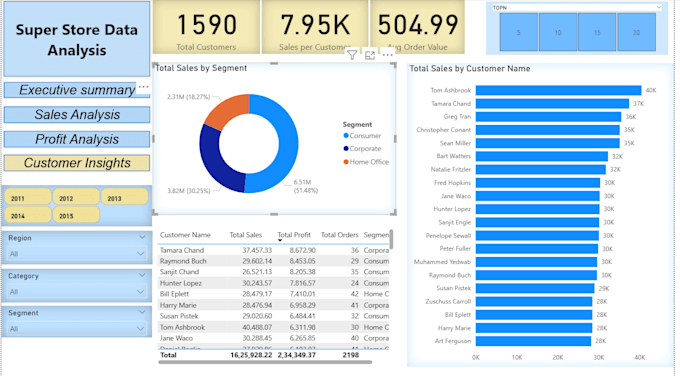Viewport: 680px width, 376px height.
Task: Click the 40,488.07 sales value cell
Action: [x=257, y=327]
